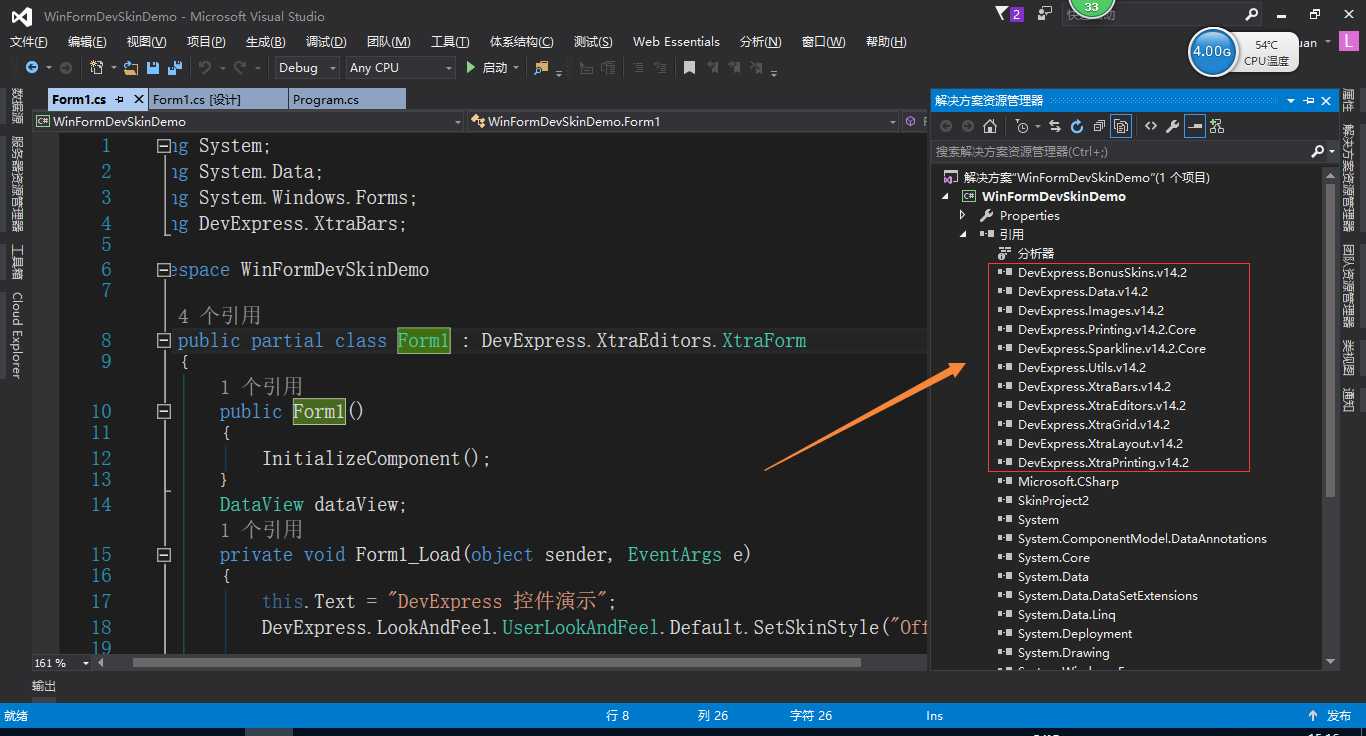
Task: Click the search magnifier in Solution Explorer
Action: 1318,151
